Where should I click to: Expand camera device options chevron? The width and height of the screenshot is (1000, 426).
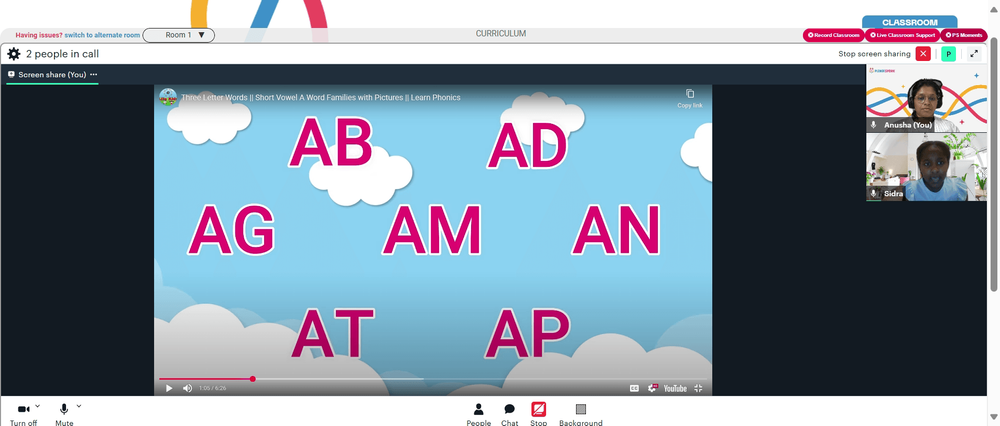click(38, 406)
